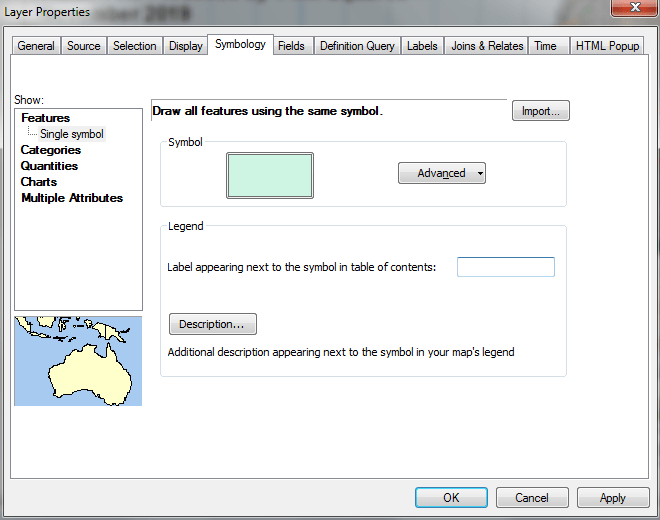Select Quantities in the Show list
660x520 pixels.
click(49, 166)
